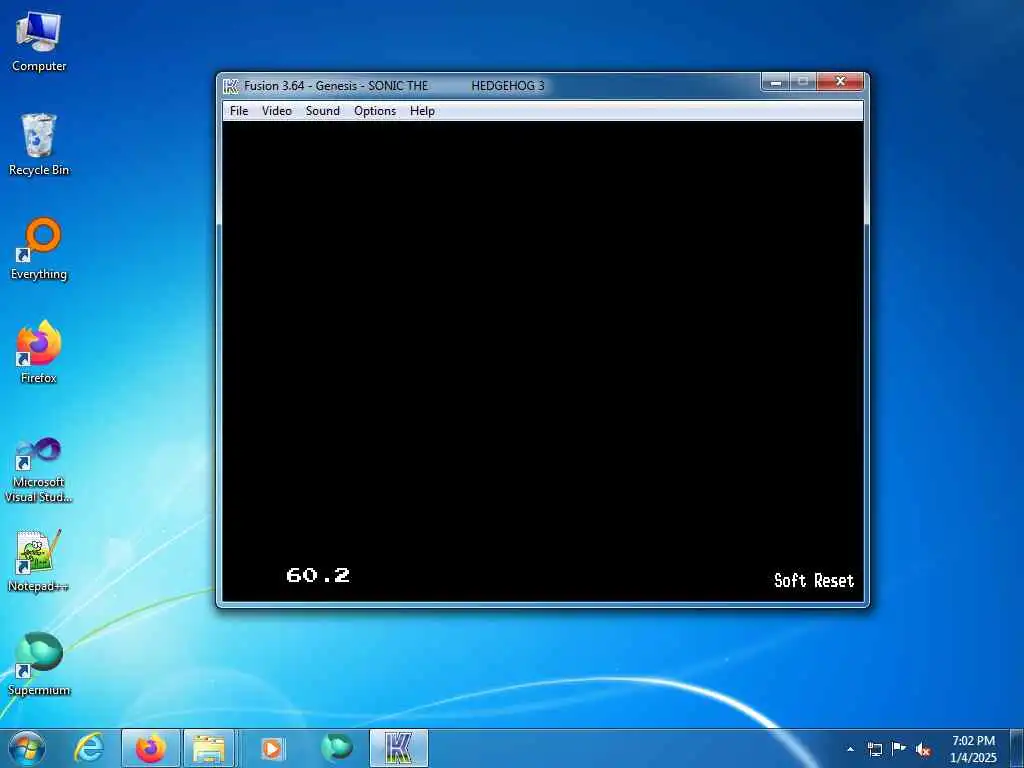
Task: Open the clock showing 7:02 PM
Action: point(973,749)
